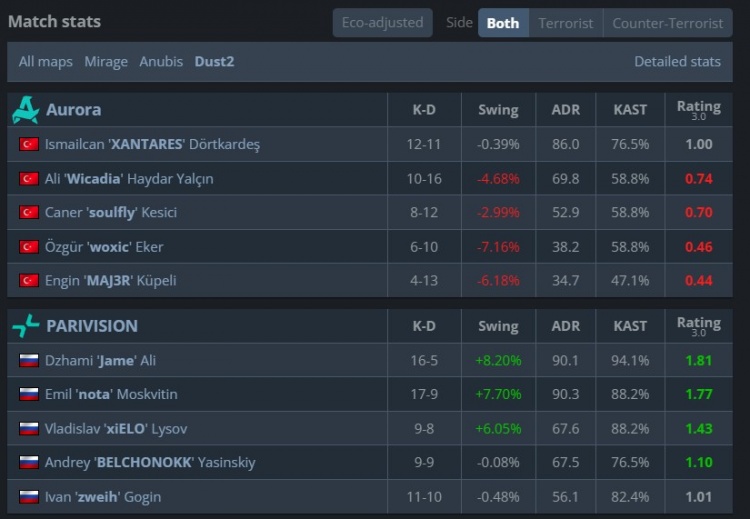750x519 pixels.
Task: Switch side filter to Terrorist
Action: point(565,23)
